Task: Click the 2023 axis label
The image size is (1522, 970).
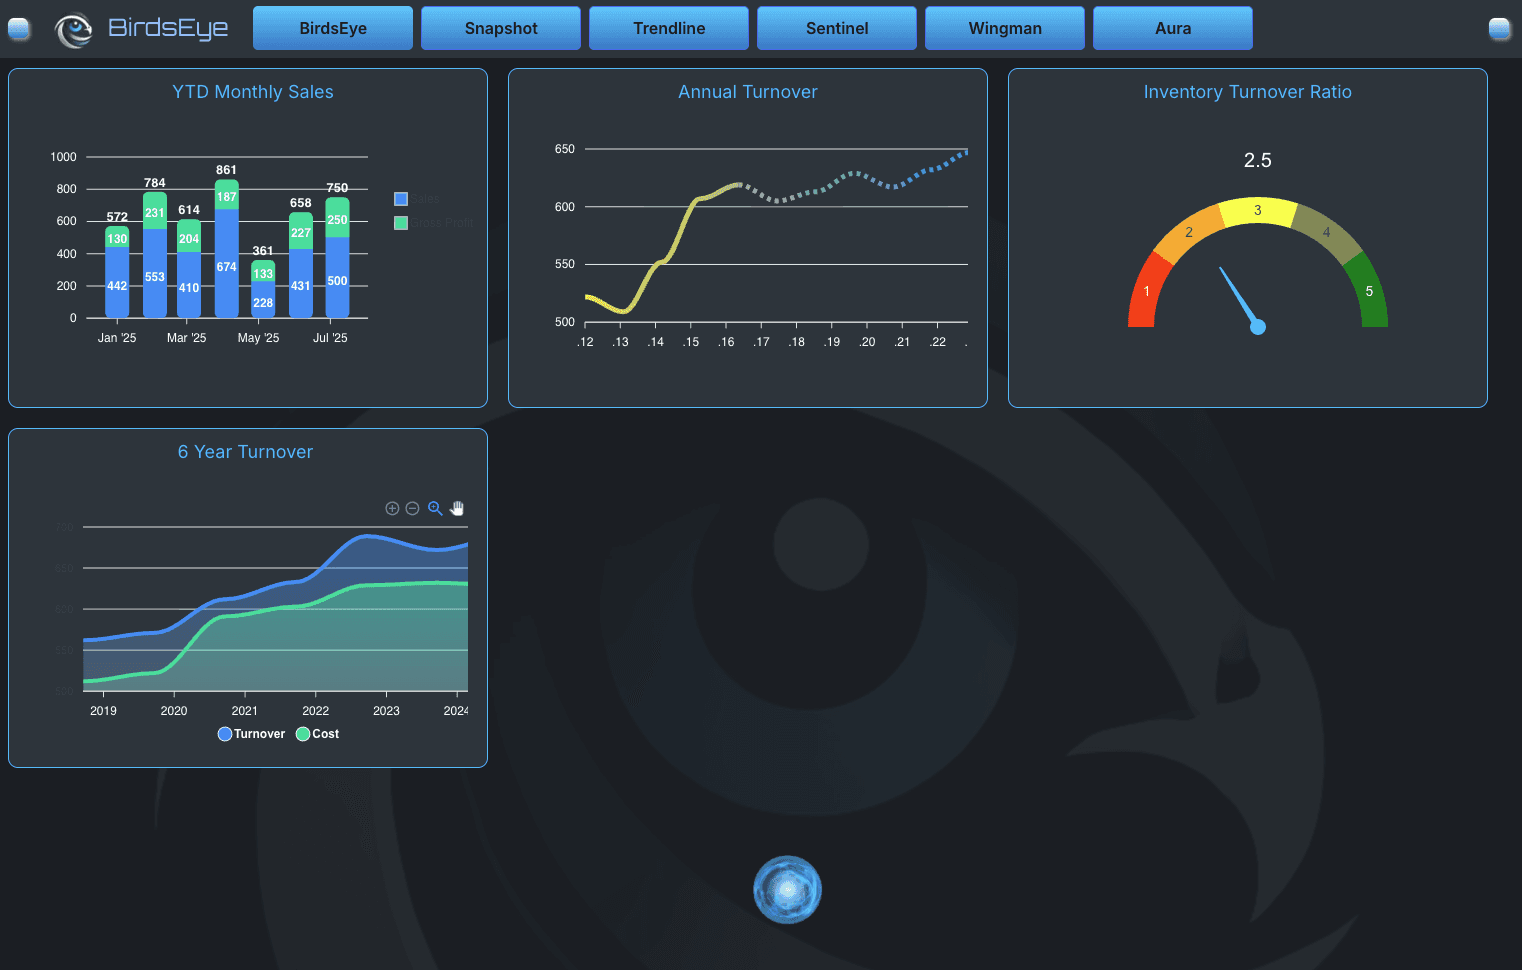Action: coord(386,711)
